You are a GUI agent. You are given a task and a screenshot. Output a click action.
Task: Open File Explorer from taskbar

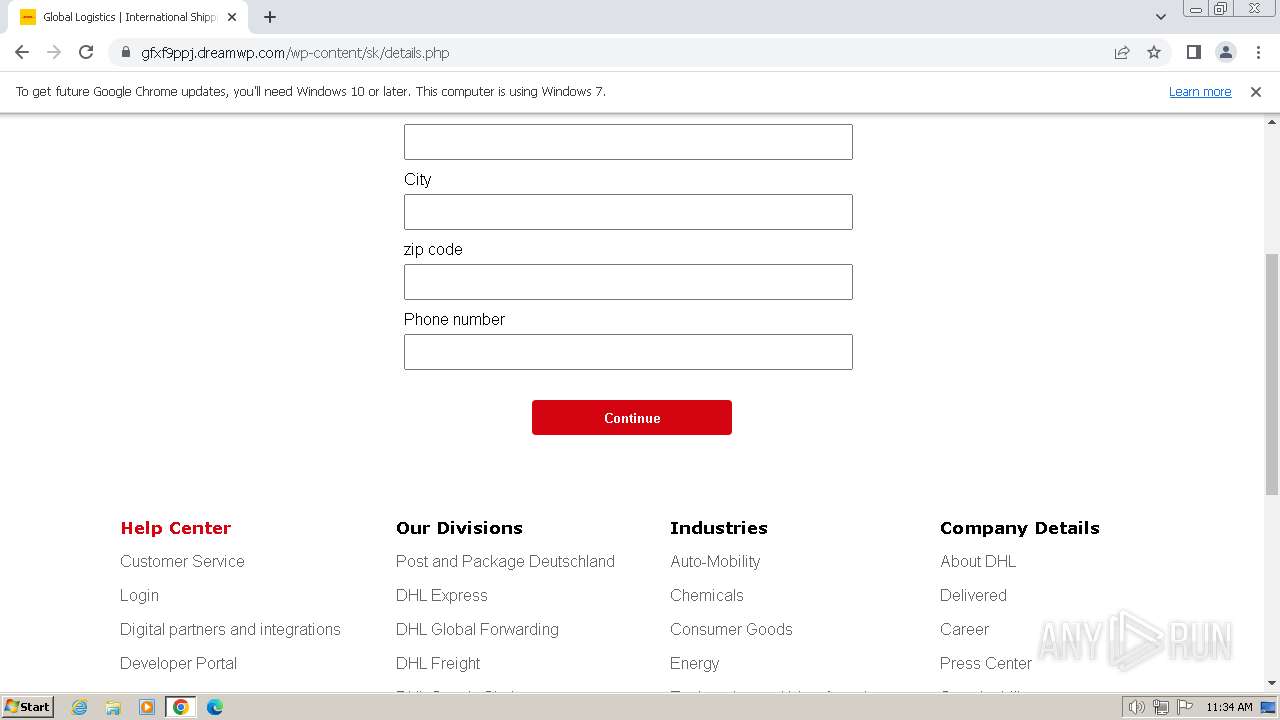tap(113, 707)
